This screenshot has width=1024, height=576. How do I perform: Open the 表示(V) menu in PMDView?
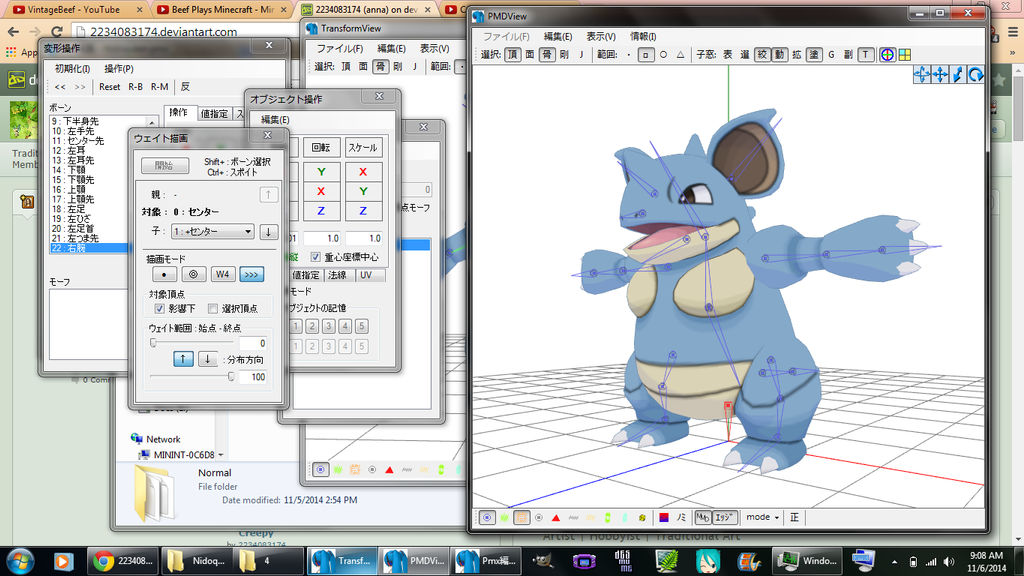pos(601,36)
